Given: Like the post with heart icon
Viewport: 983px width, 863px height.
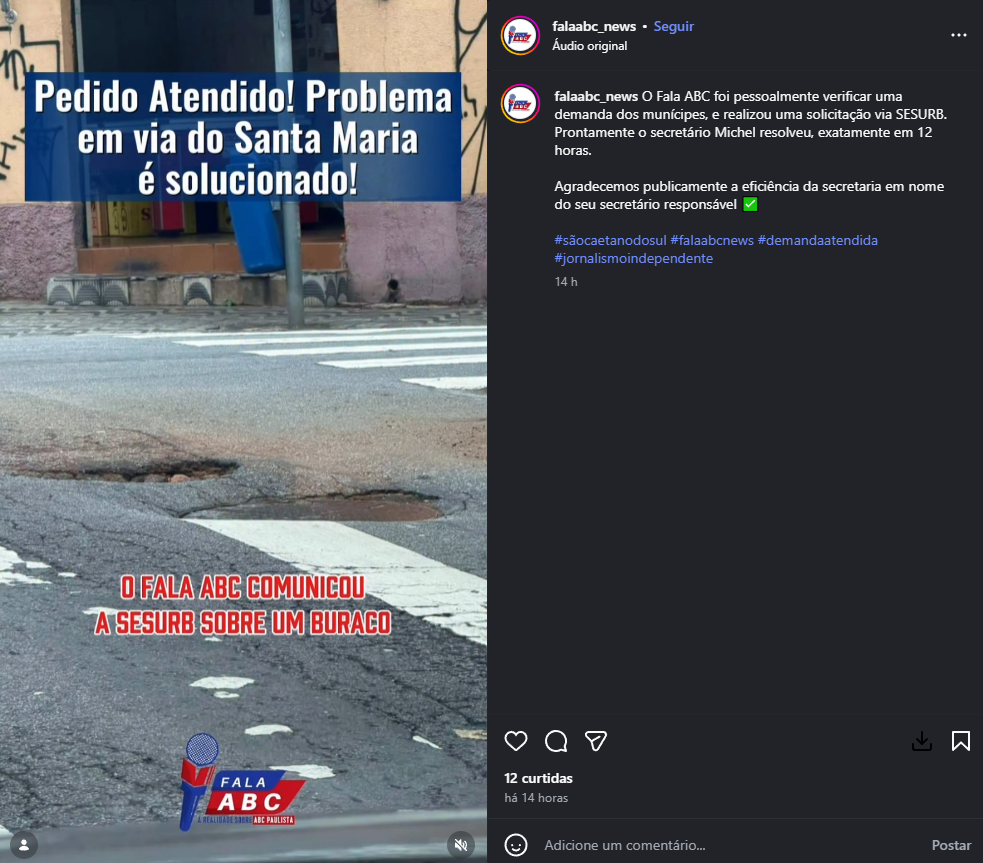Looking at the screenshot, I should 515,741.
